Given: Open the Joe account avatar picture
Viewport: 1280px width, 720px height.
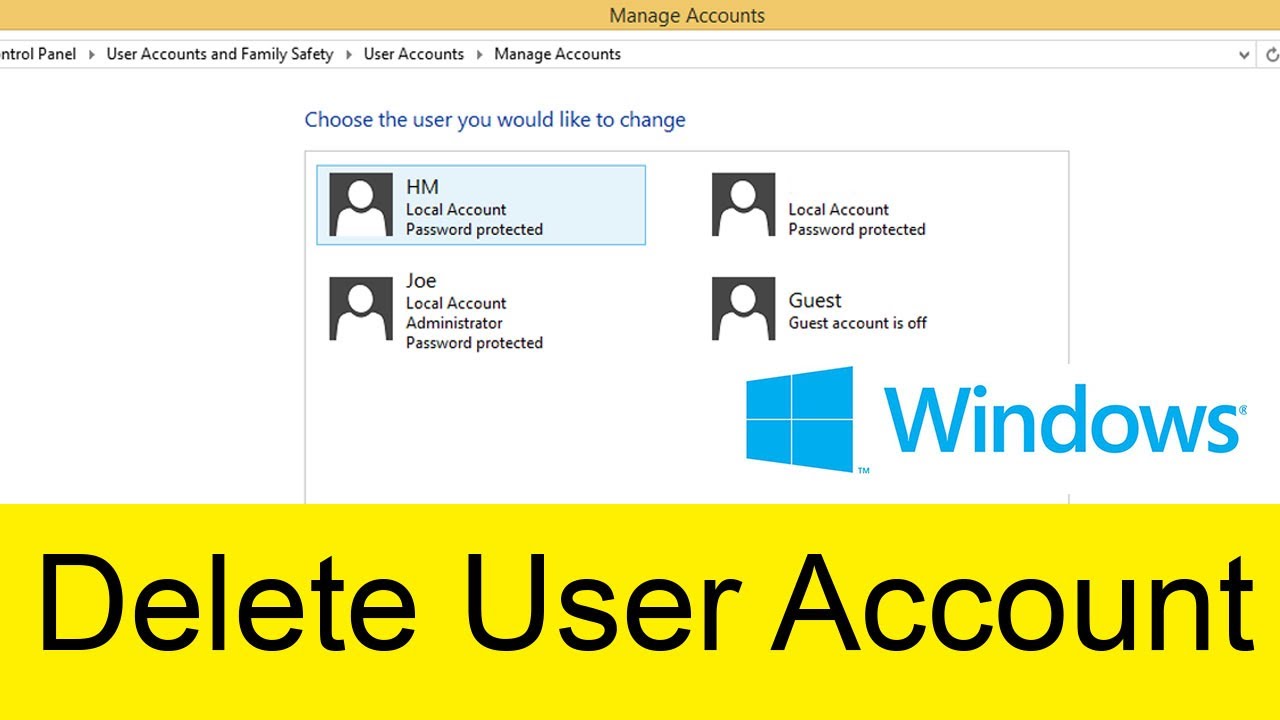Looking at the screenshot, I should [x=361, y=309].
